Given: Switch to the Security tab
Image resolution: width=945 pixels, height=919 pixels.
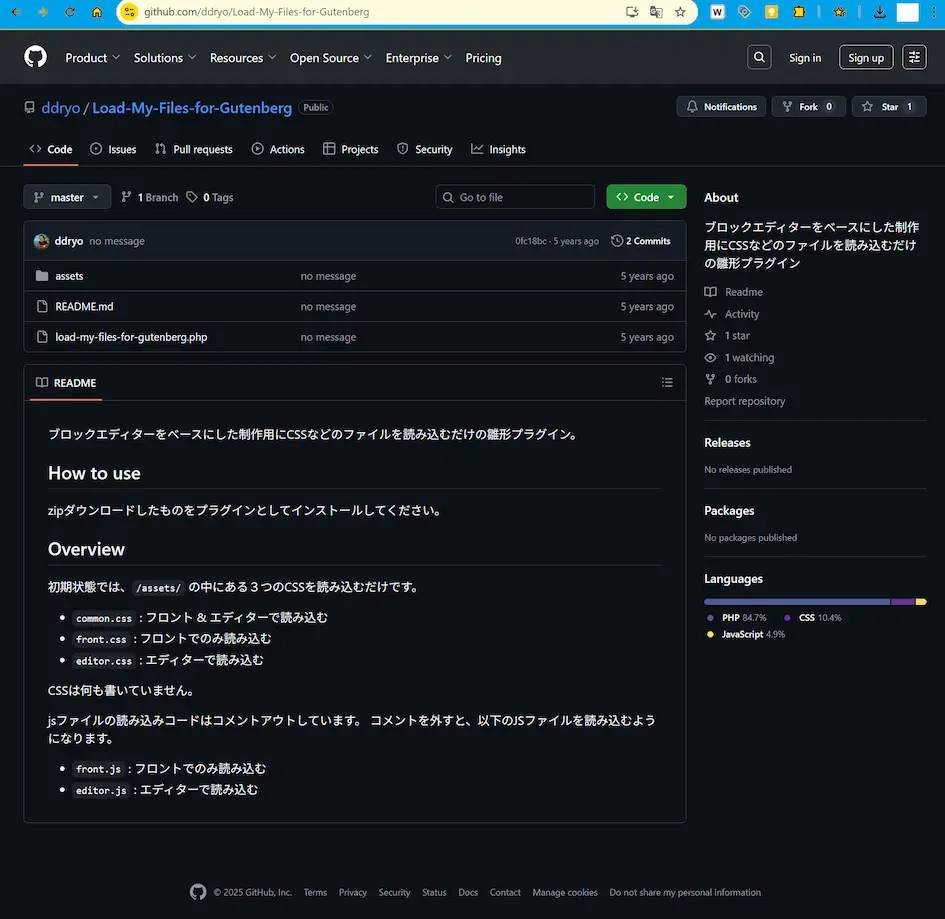Looking at the screenshot, I should pyautogui.click(x=425, y=149).
